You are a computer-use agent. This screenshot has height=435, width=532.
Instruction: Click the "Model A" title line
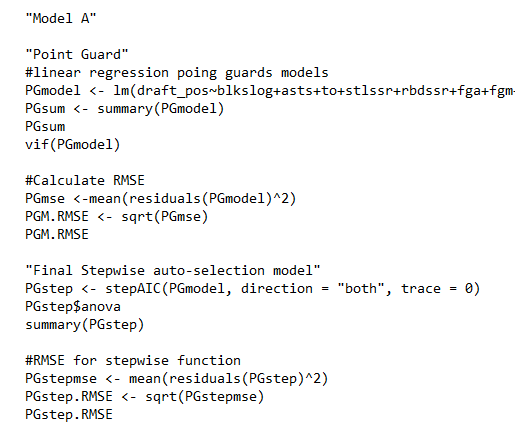(61, 18)
